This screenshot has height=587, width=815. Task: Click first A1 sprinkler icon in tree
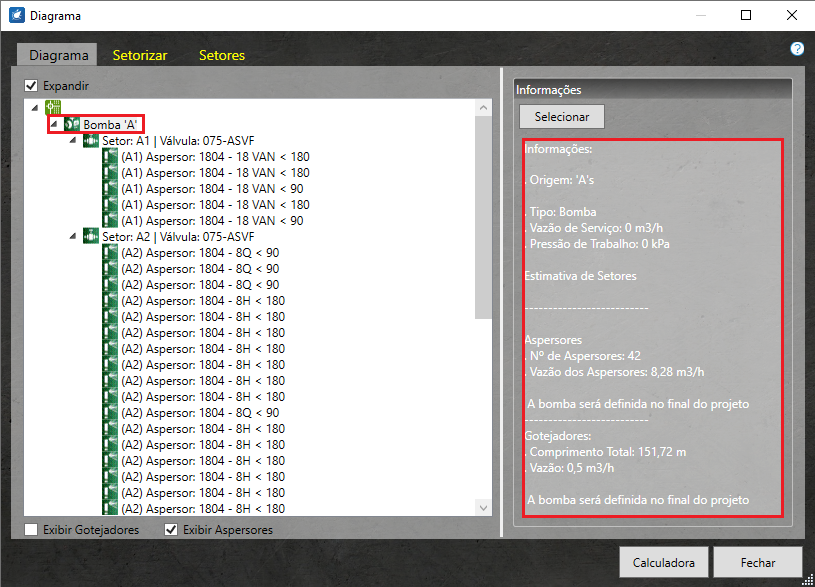point(110,157)
